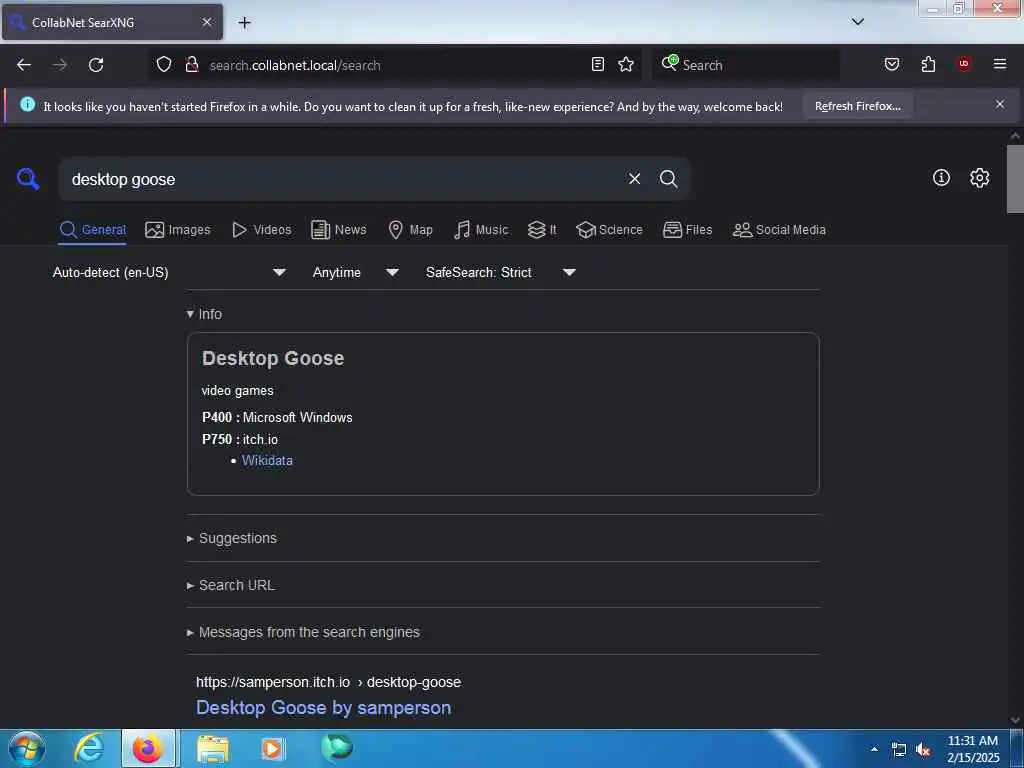Open the Wikidata link
The width and height of the screenshot is (1024, 768).
click(267, 460)
